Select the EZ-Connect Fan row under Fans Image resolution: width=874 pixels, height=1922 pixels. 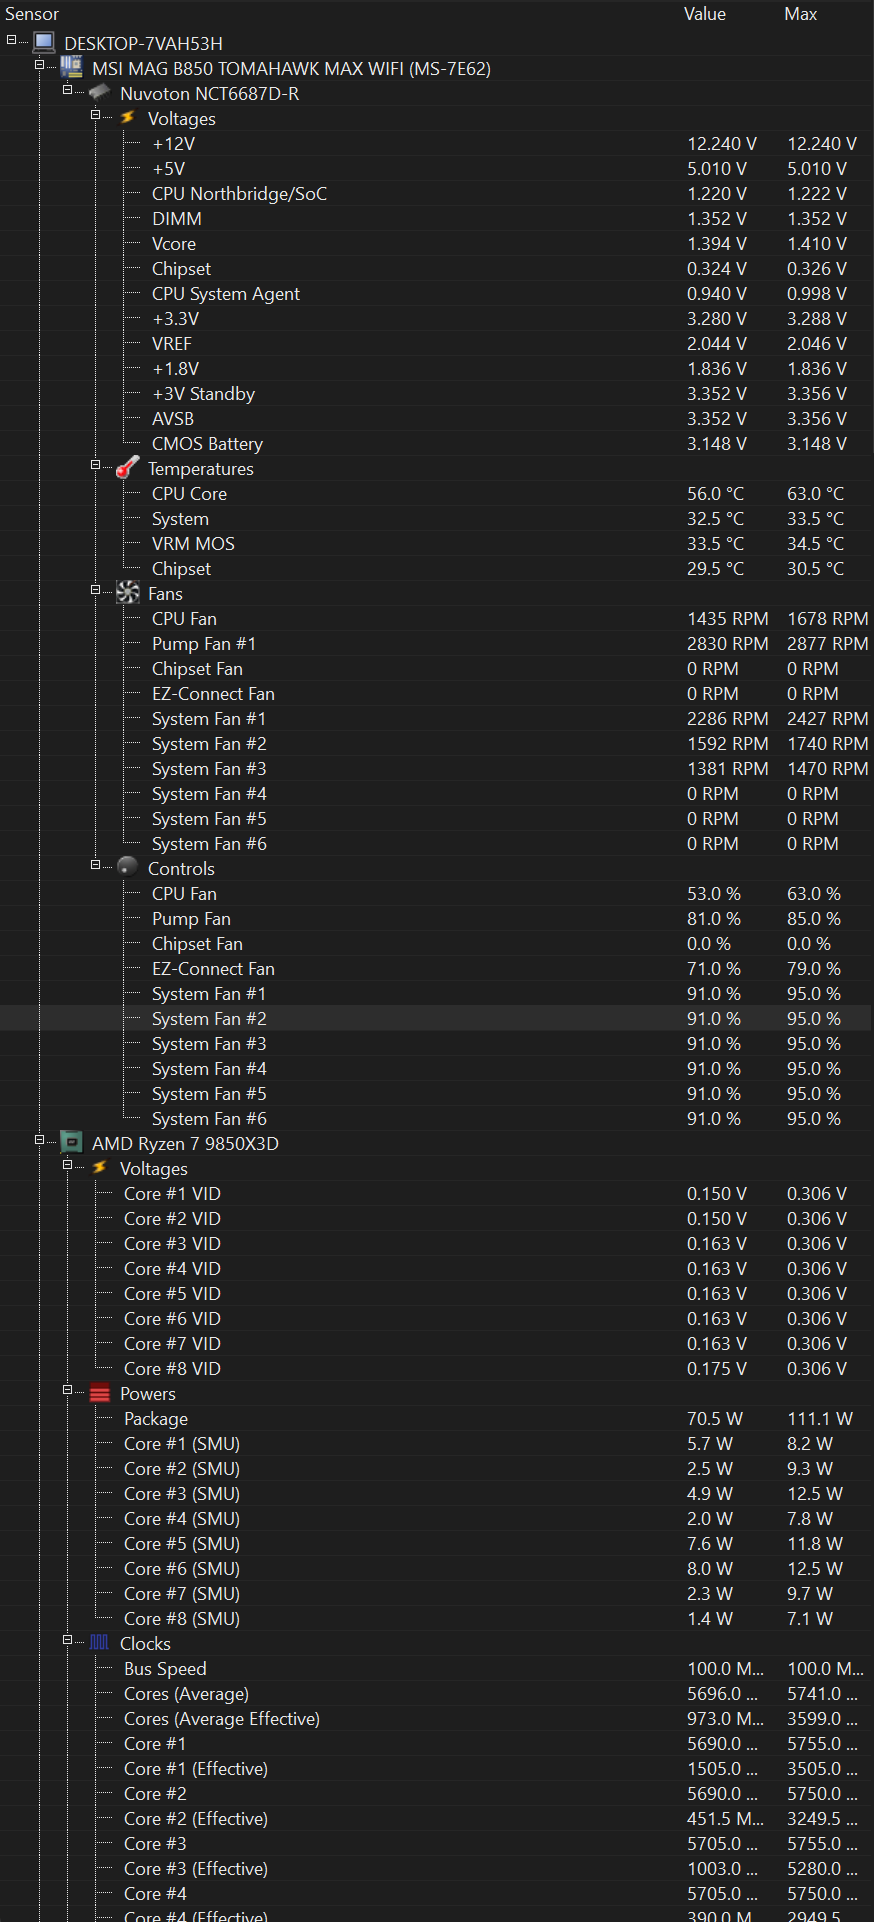pyautogui.click(x=437, y=694)
